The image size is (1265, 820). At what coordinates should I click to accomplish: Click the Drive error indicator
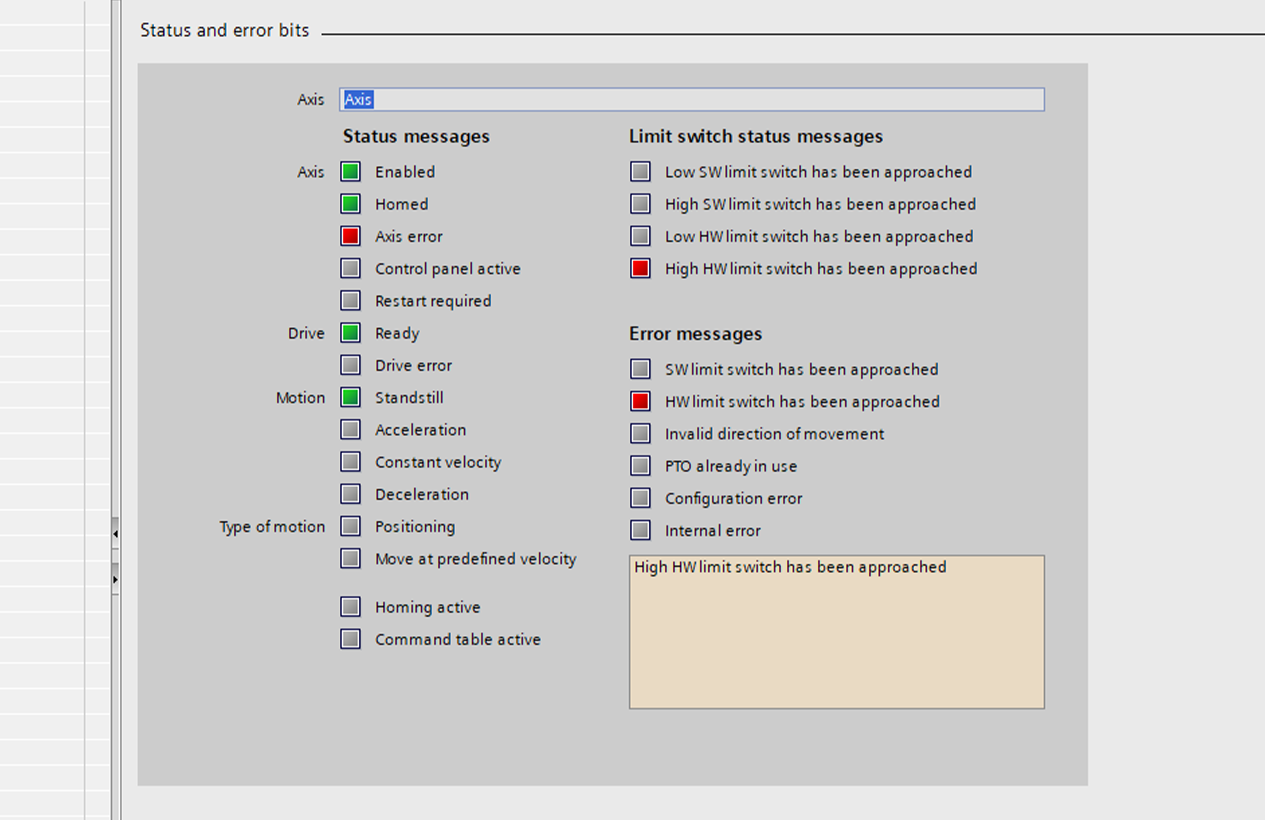[x=350, y=365]
